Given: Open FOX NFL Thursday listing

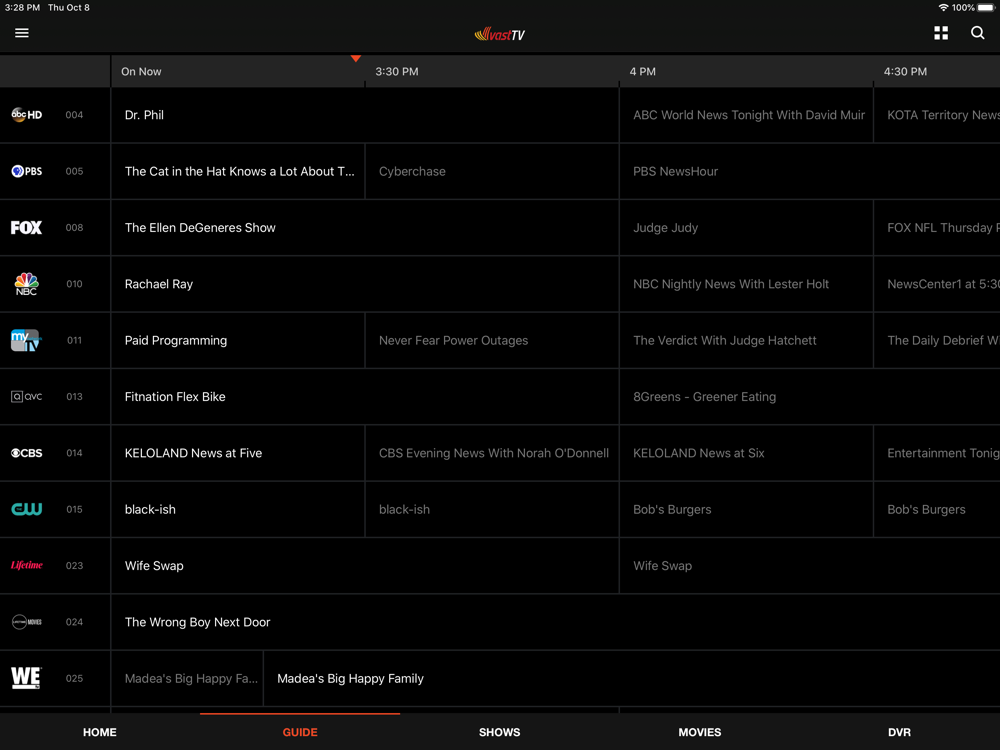Looking at the screenshot, I should coord(937,228).
